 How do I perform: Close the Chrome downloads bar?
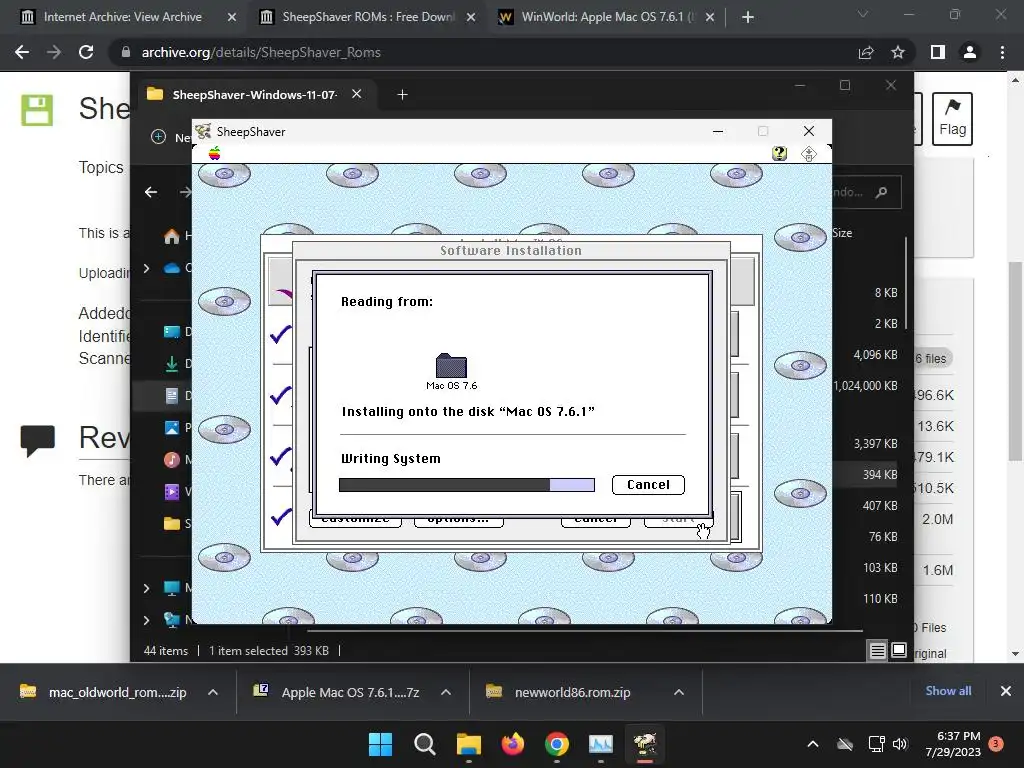1006,691
